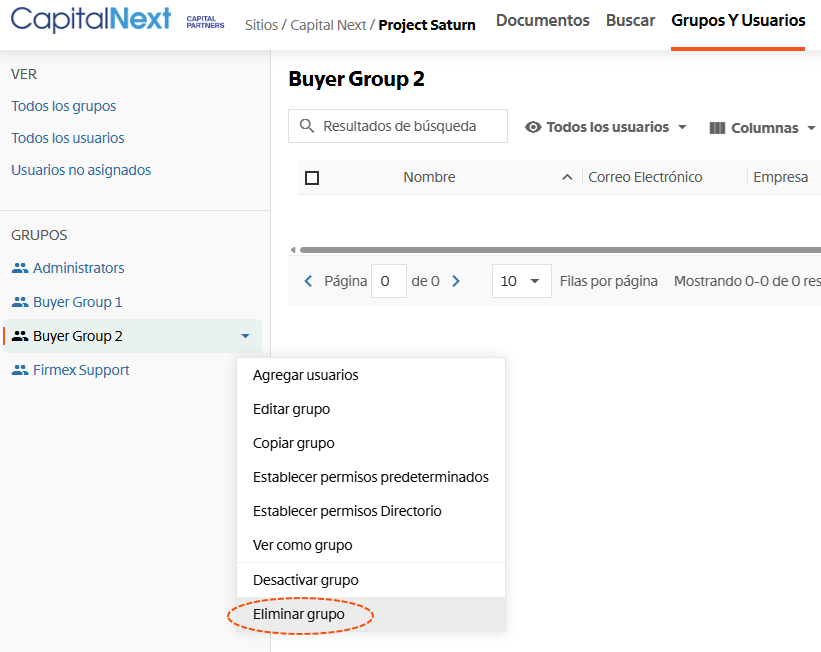821x652 pixels.
Task: Open Usuarios no asignados link
Action: click(81, 170)
